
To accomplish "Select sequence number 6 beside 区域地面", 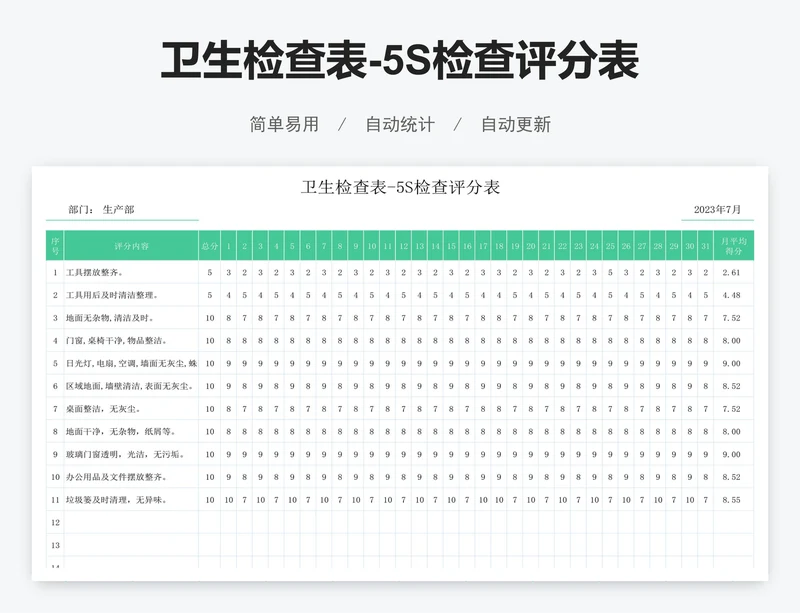I will click(x=55, y=386).
